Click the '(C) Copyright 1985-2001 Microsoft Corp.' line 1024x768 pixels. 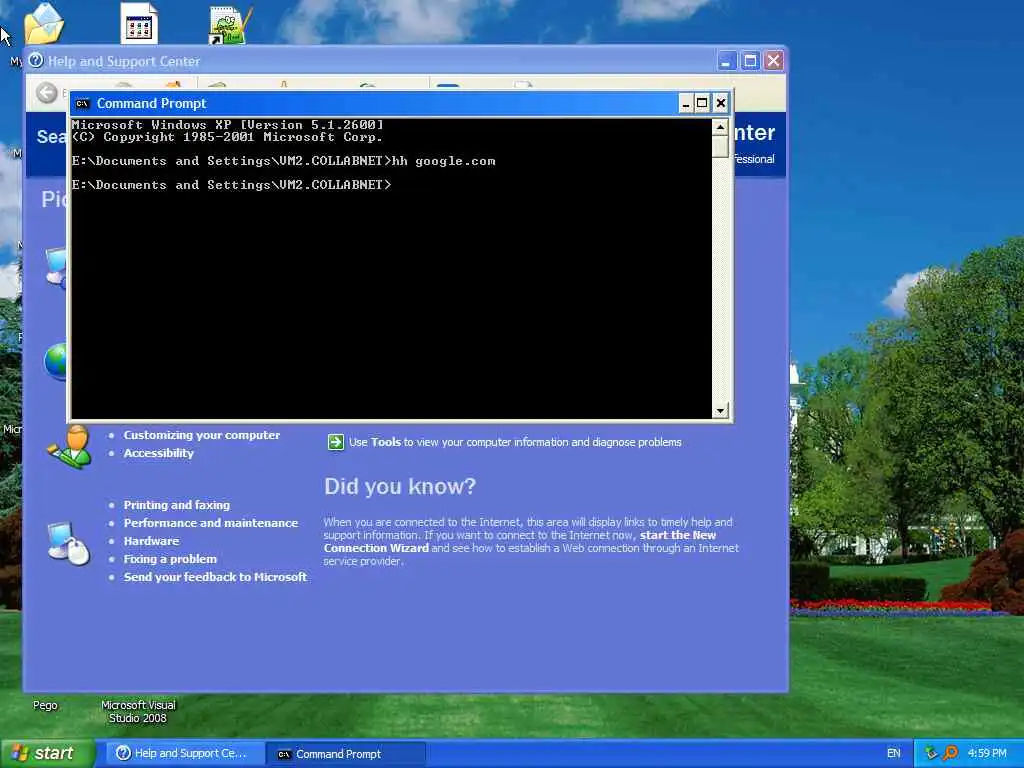click(227, 137)
